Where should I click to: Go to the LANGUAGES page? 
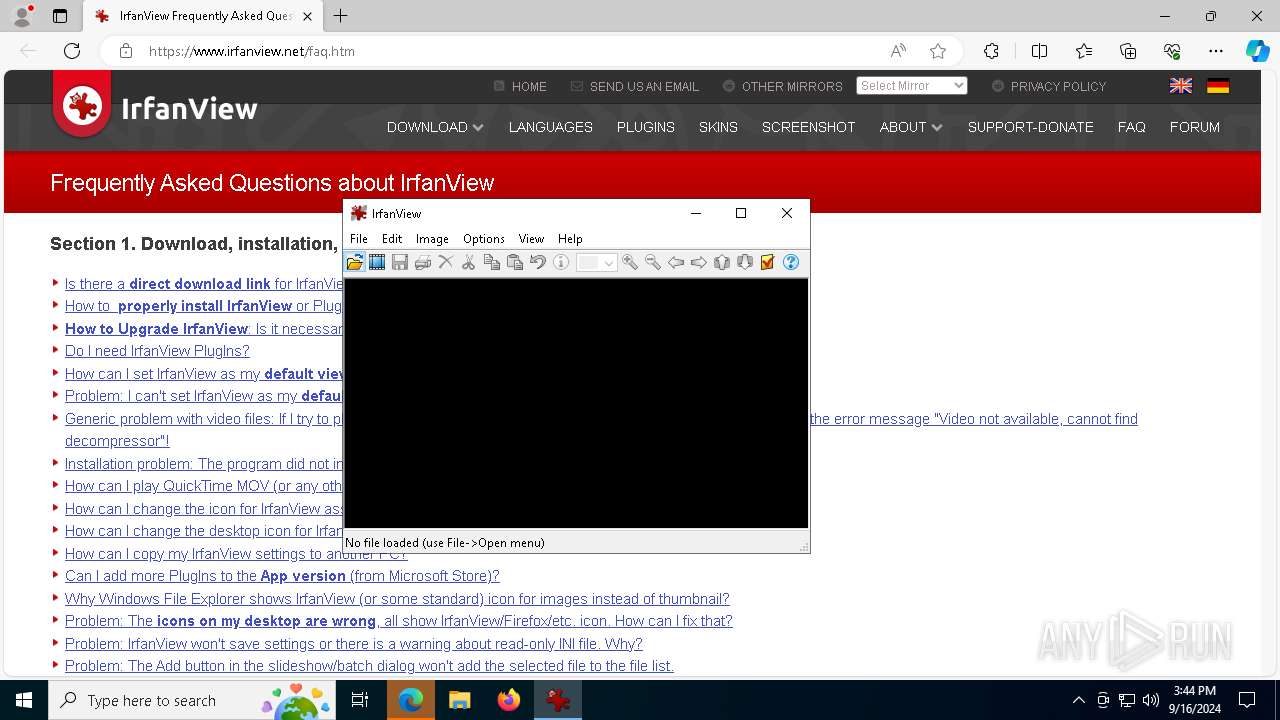coord(551,127)
